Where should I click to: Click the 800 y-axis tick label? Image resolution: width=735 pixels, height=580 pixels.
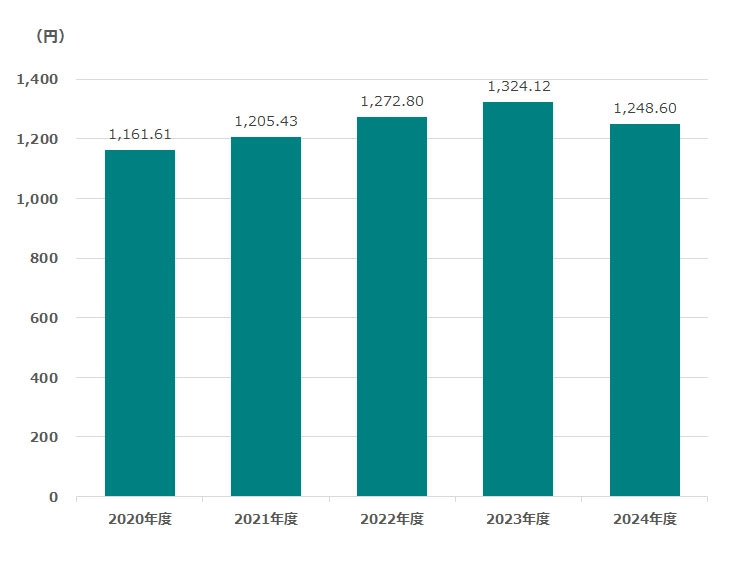pyautogui.click(x=44, y=258)
